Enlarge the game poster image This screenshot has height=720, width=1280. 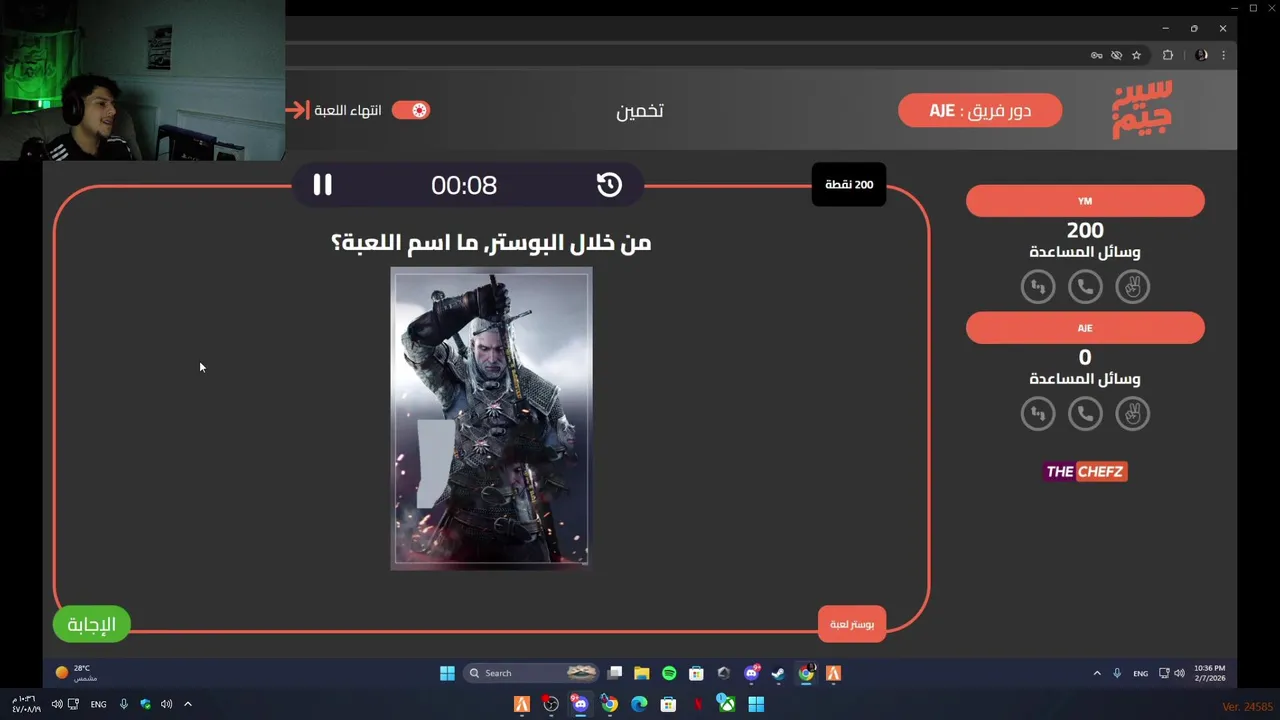(x=490, y=419)
